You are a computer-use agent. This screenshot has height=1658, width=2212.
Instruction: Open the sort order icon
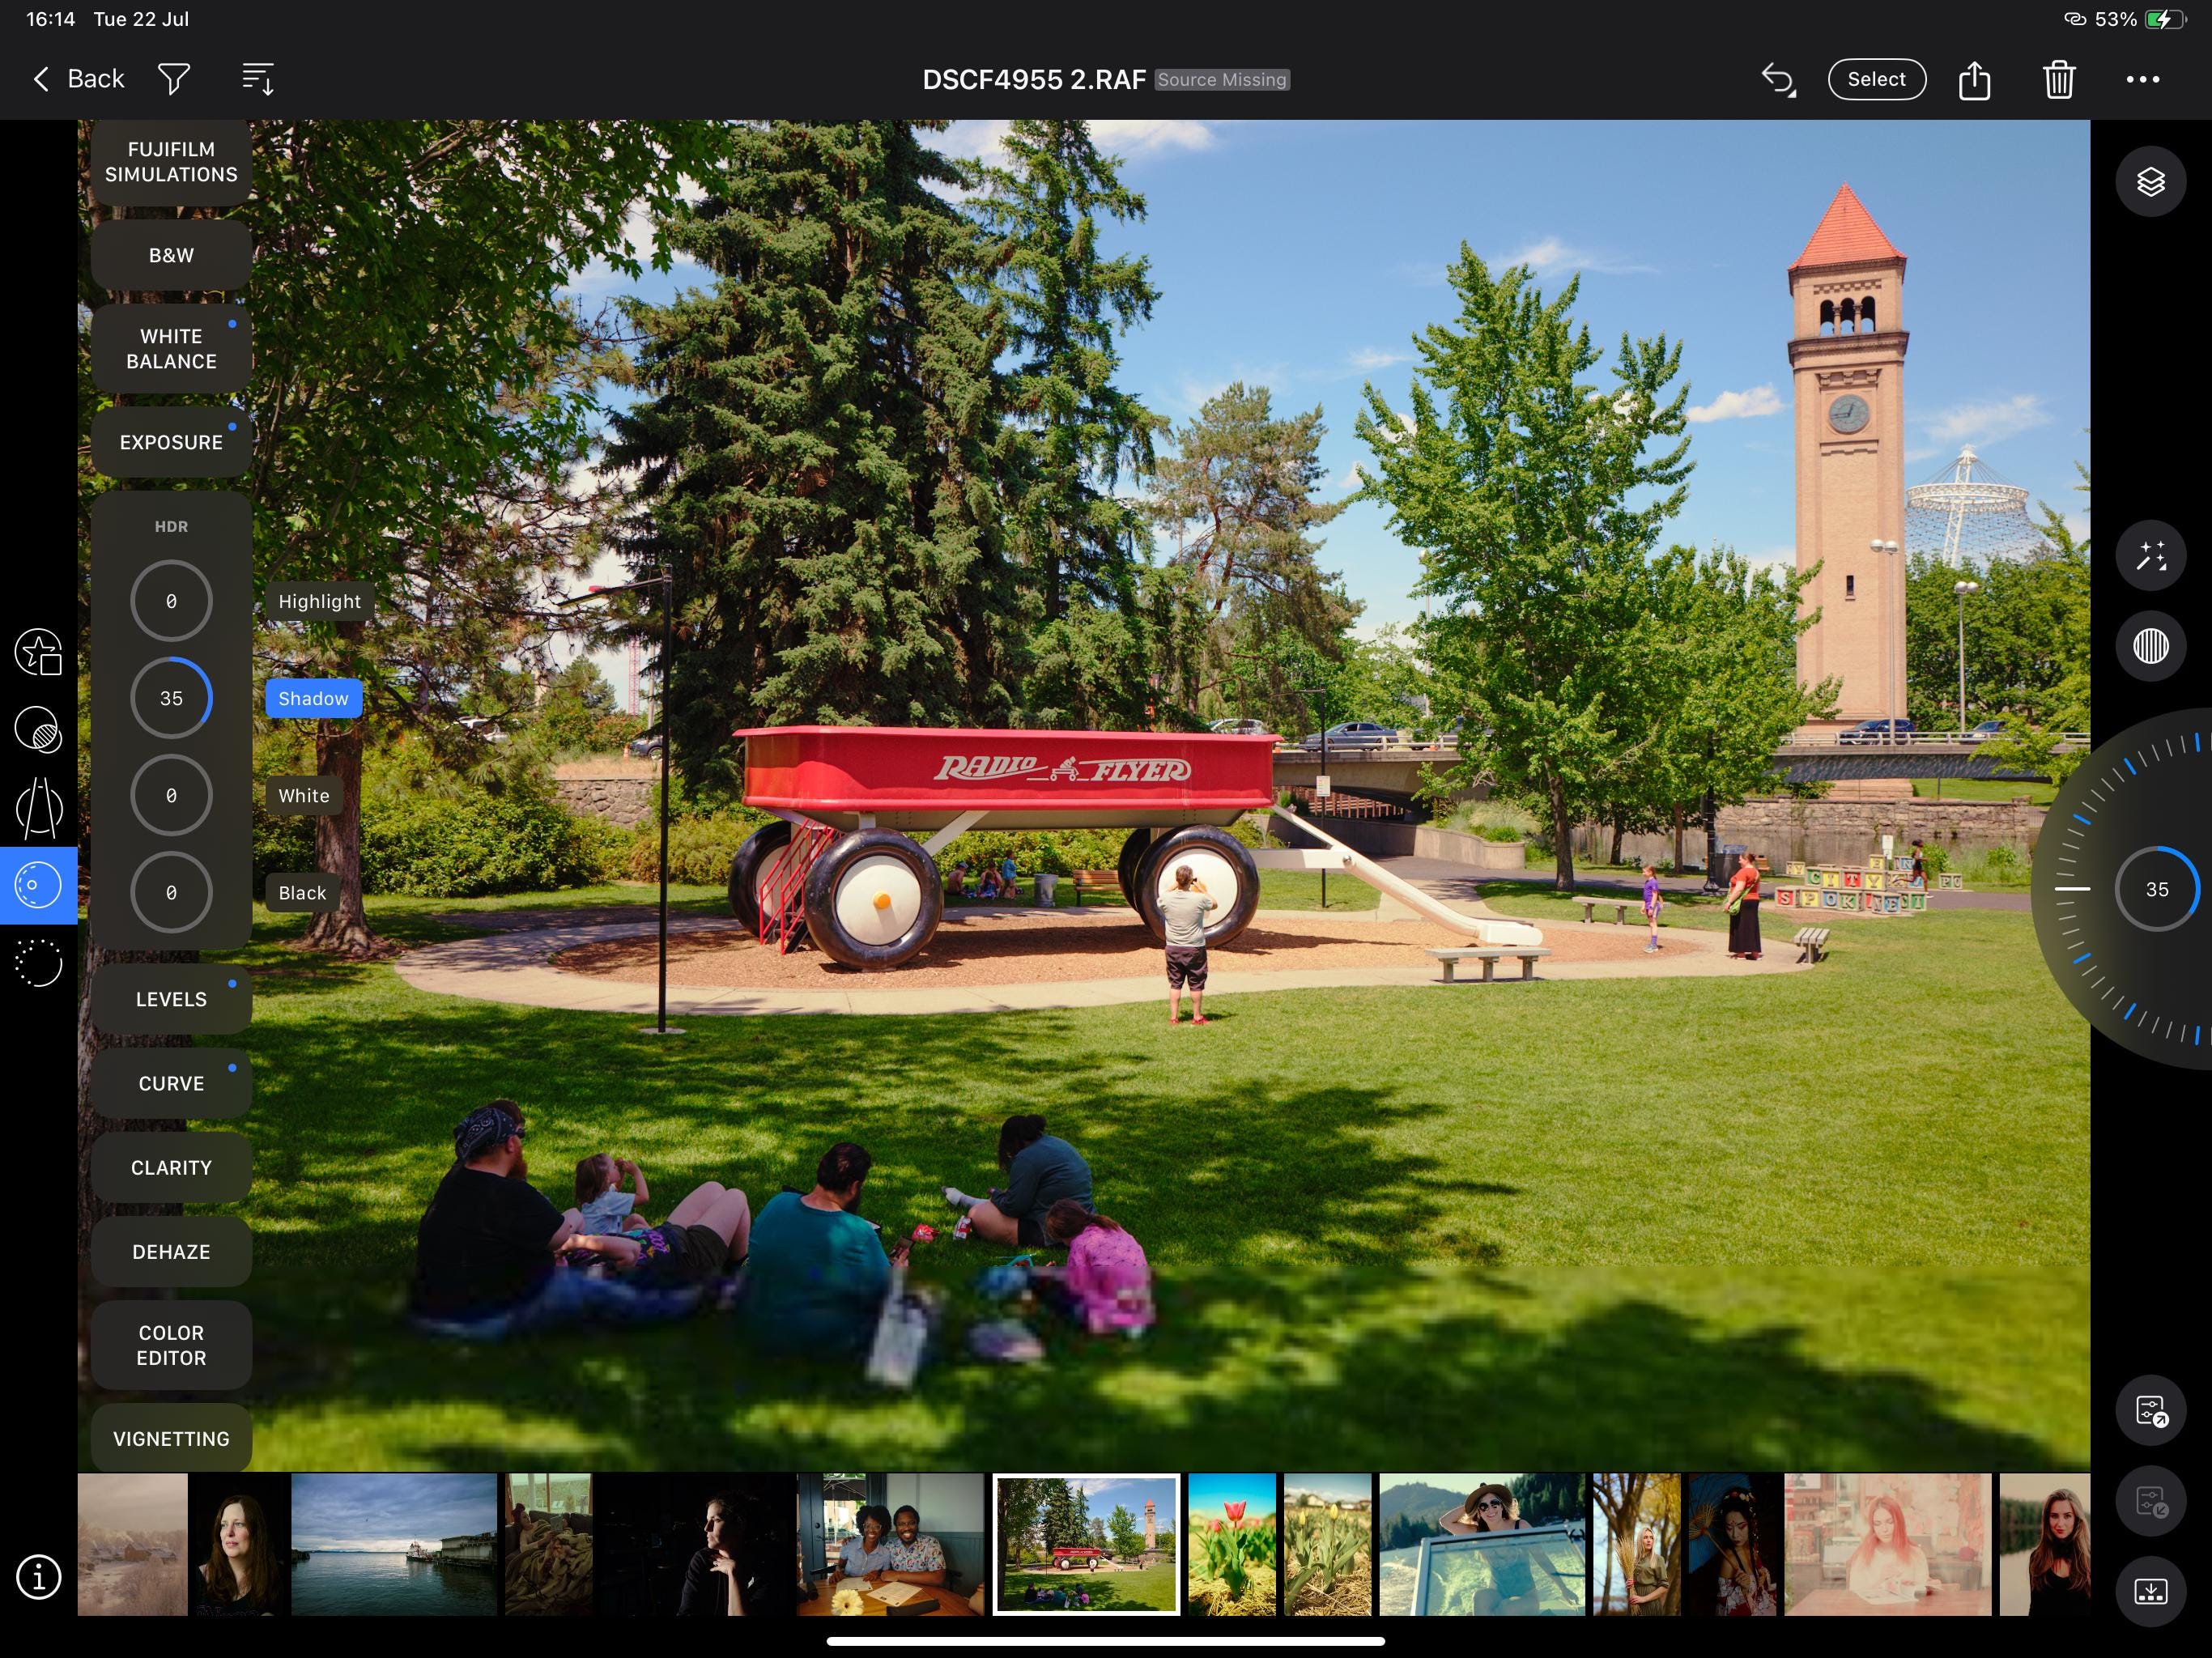tap(258, 79)
